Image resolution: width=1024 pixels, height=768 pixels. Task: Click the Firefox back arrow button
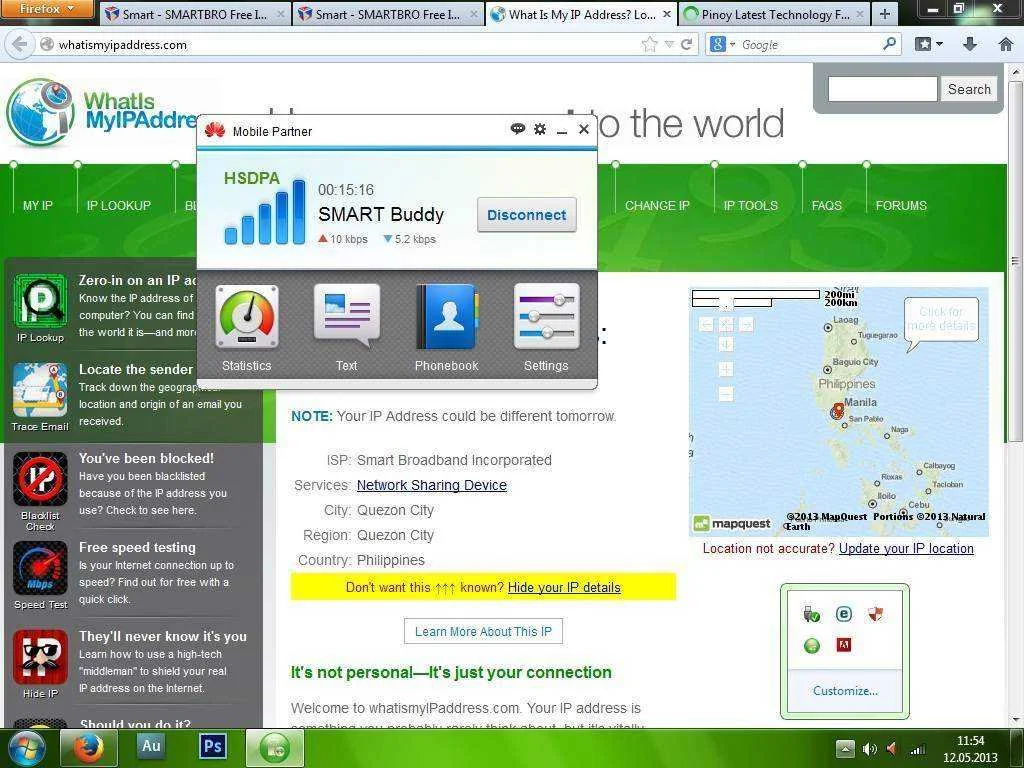[20, 44]
